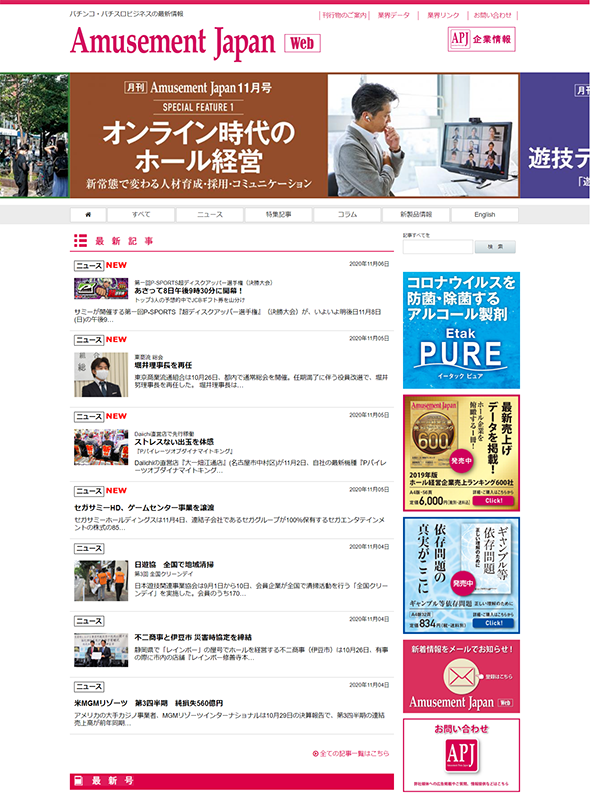Viewport: 600px width, 800px height.
Task: Click 発売中 badge on ランキング600社 ad
Action: pyautogui.click(x=461, y=461)
